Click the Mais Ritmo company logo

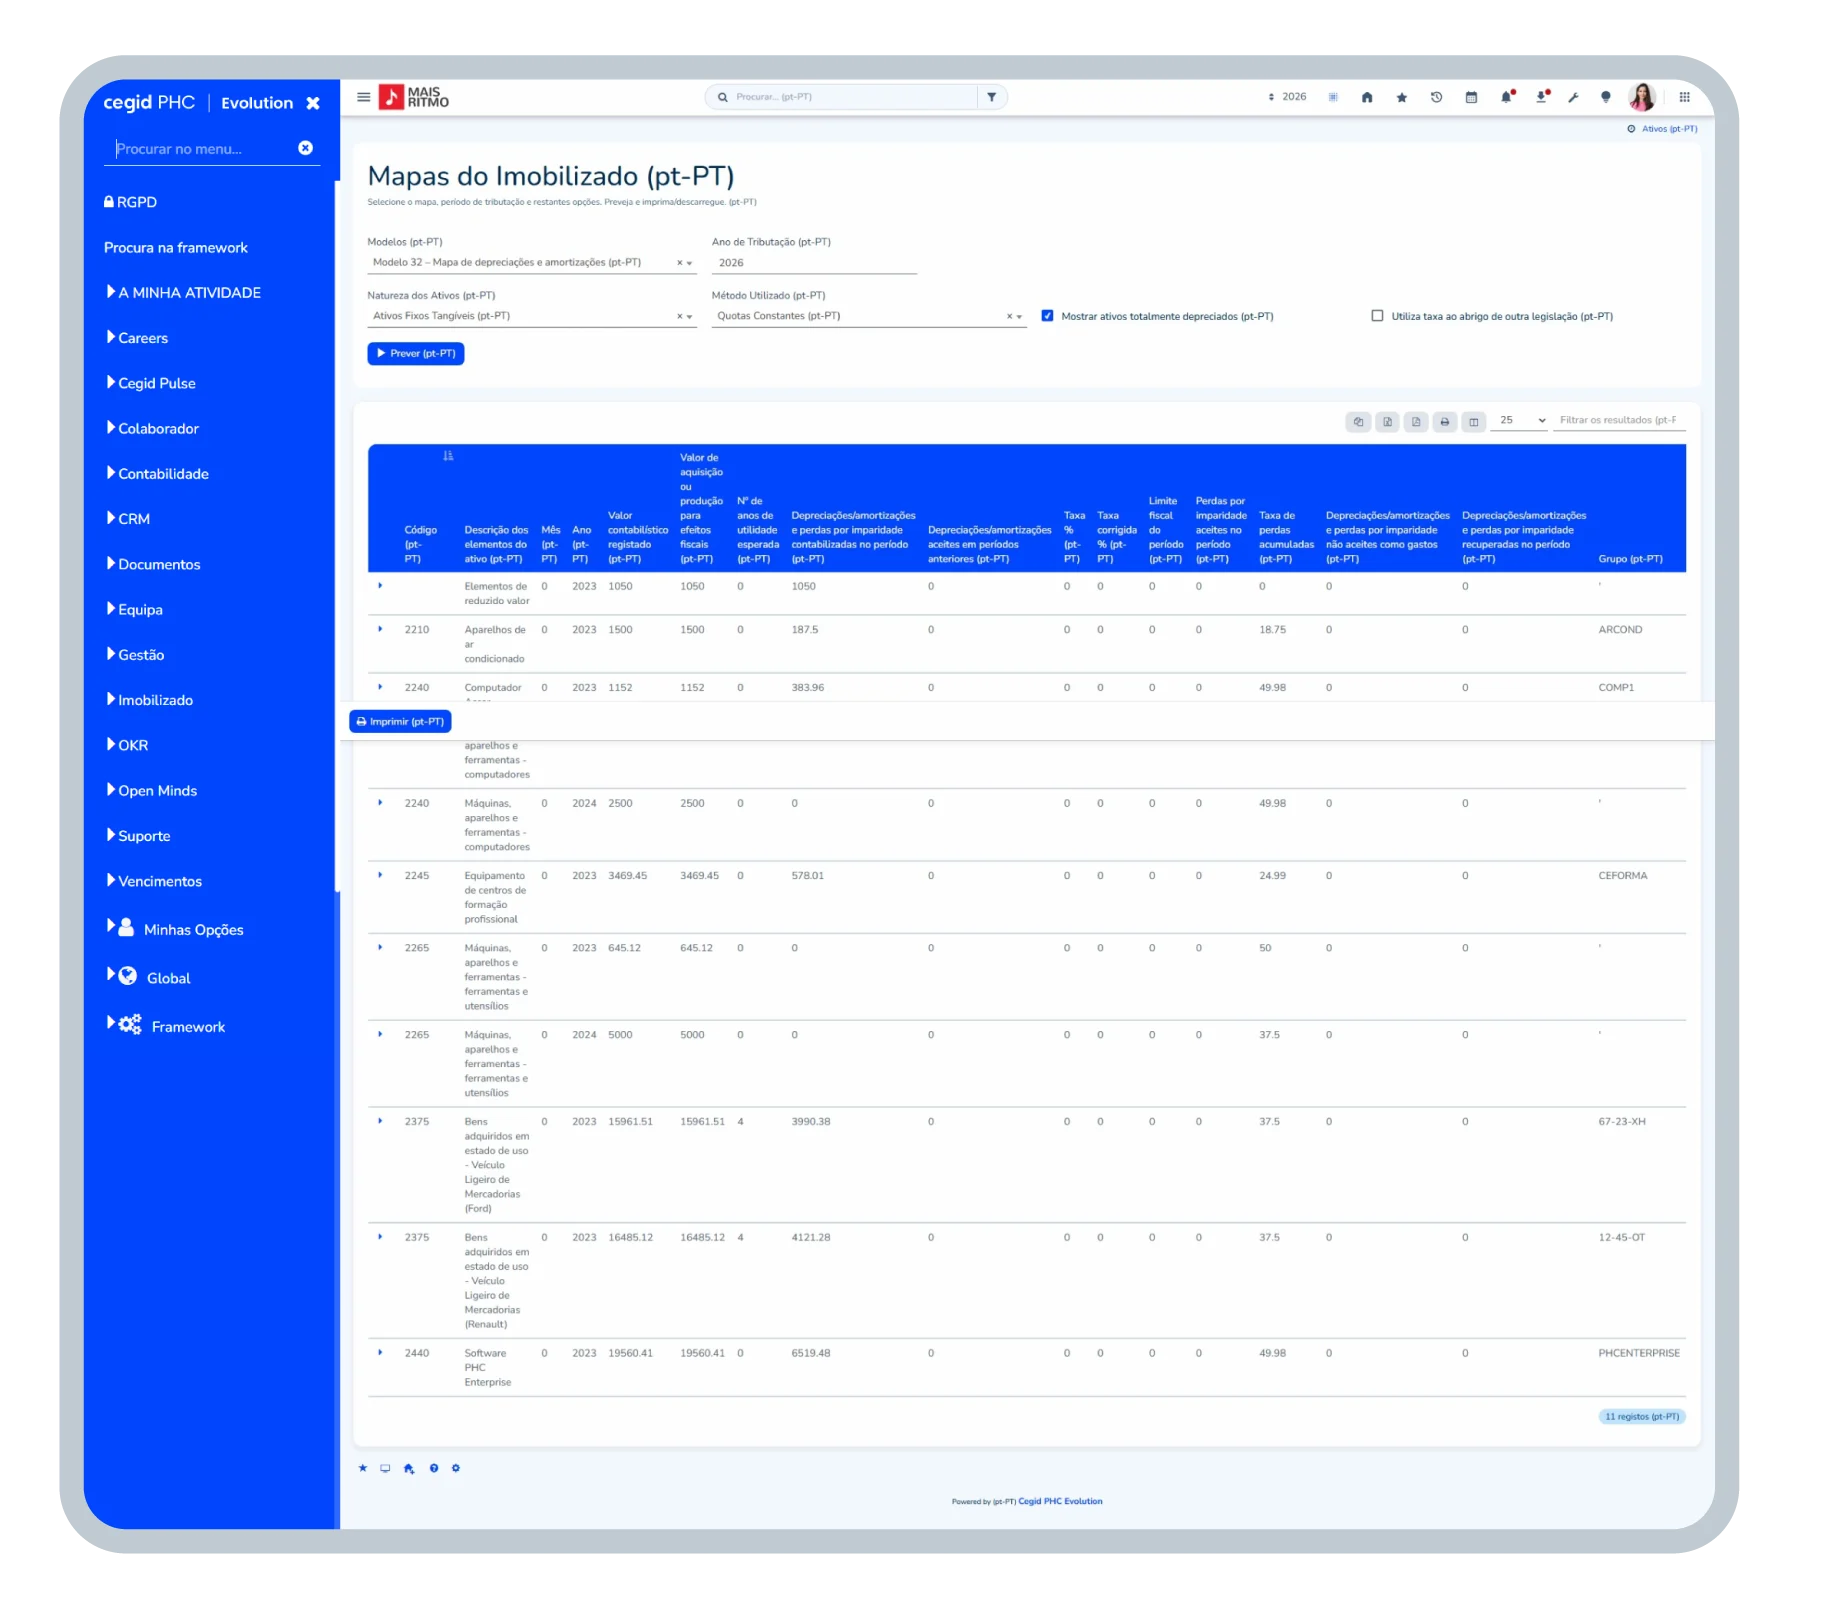[414, 97]
